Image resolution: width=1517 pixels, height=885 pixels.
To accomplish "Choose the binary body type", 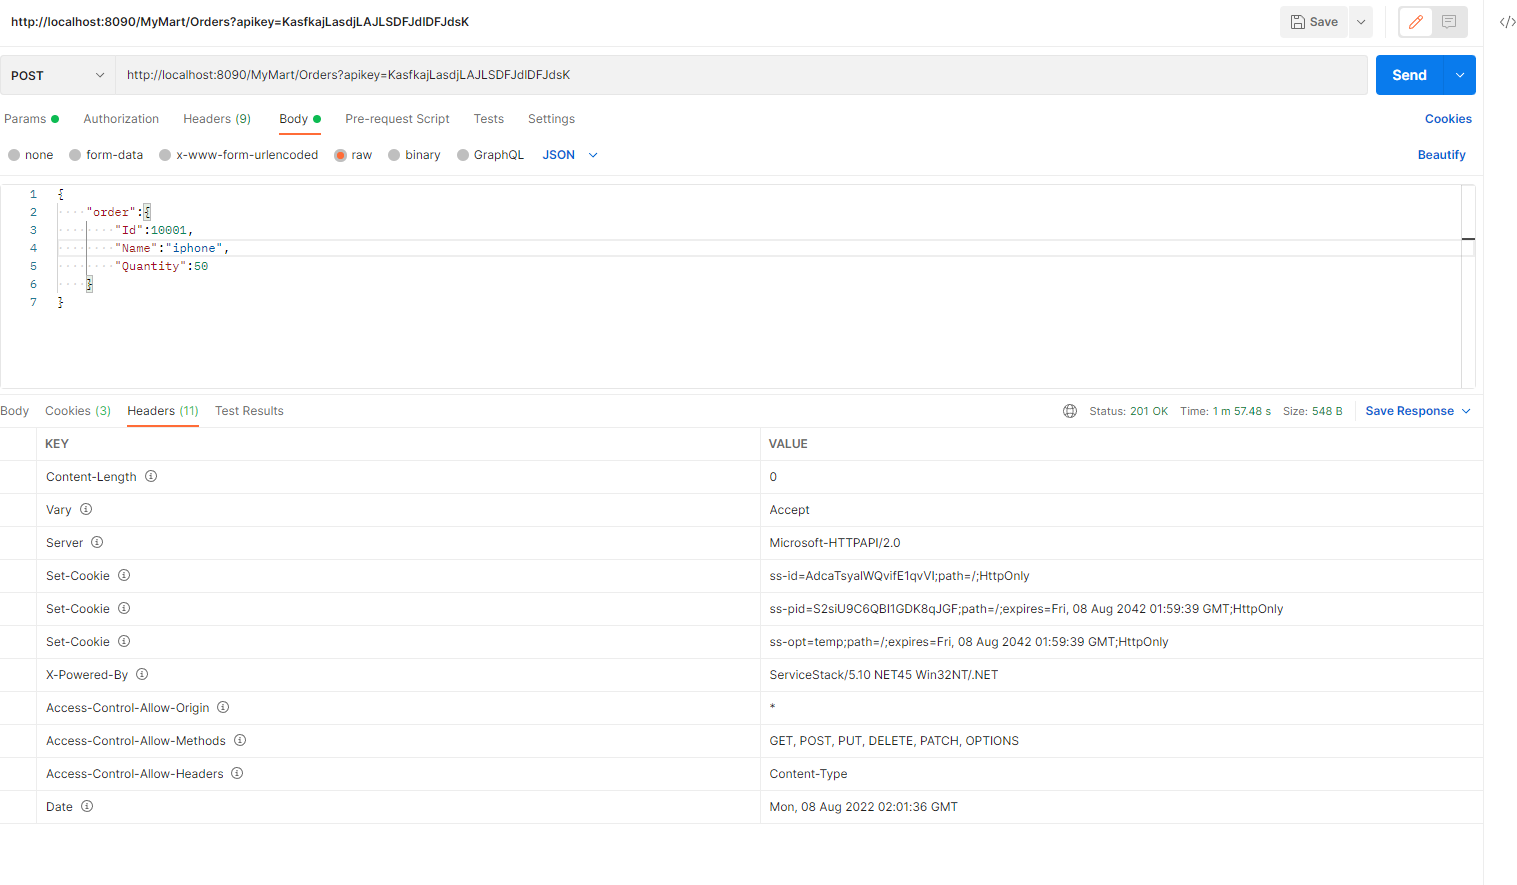I will tap(394, 155).
